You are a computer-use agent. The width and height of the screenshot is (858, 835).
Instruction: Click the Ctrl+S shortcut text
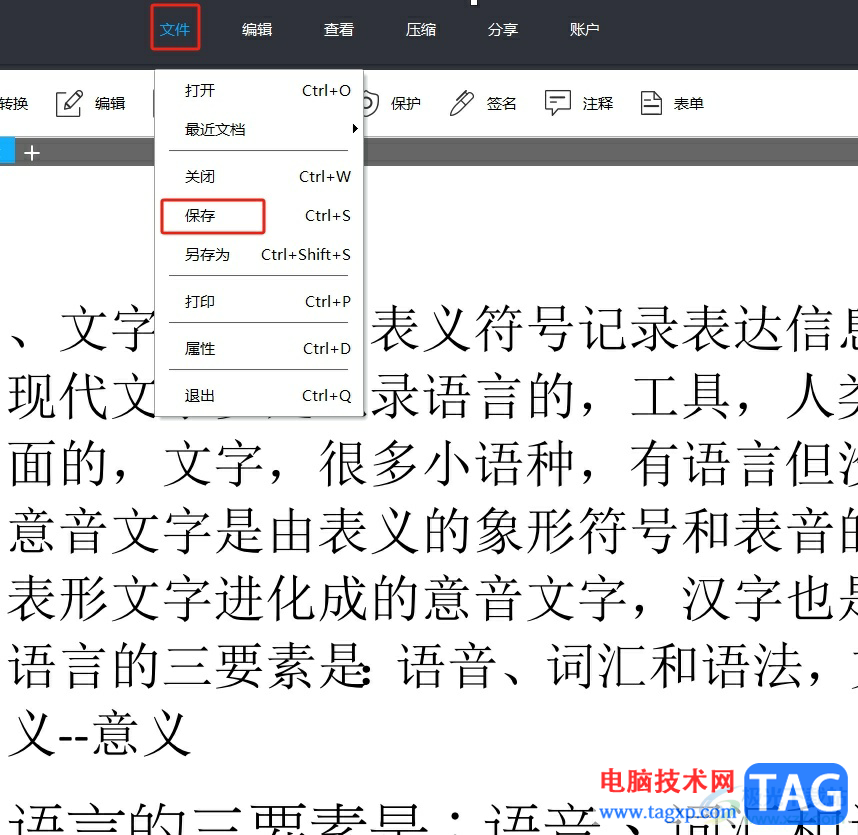pos(327,216)
